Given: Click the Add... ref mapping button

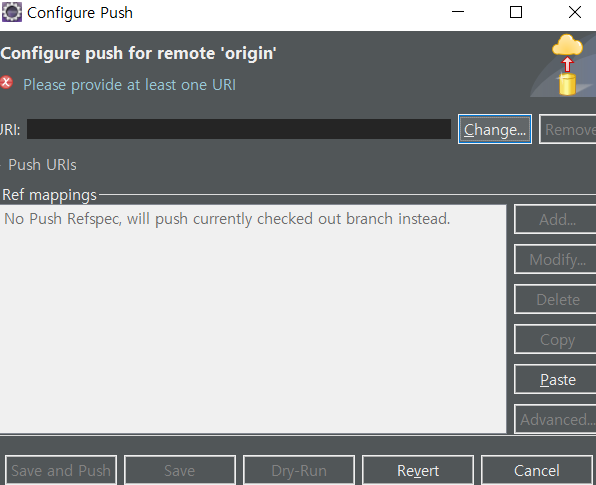Looking at the screenshot, I should point(555,219).
